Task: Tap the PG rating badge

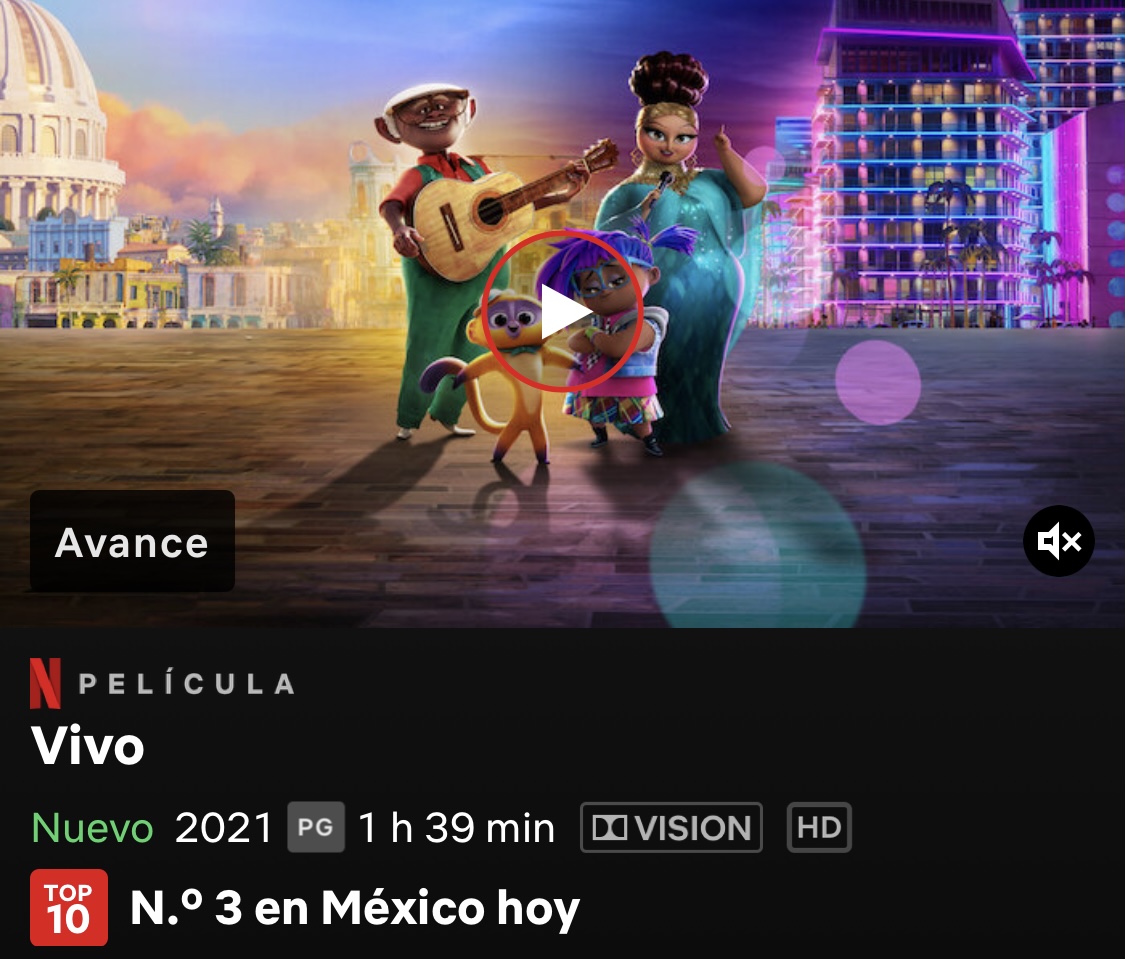Action: coord(316,827)
